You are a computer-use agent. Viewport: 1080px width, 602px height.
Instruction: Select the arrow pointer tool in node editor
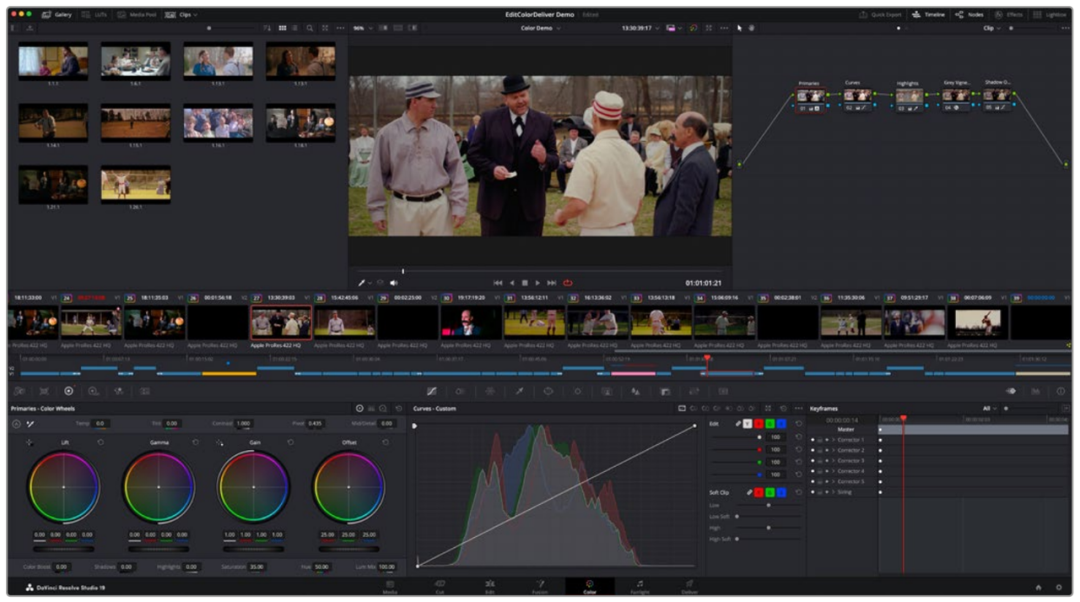[740, 28]
